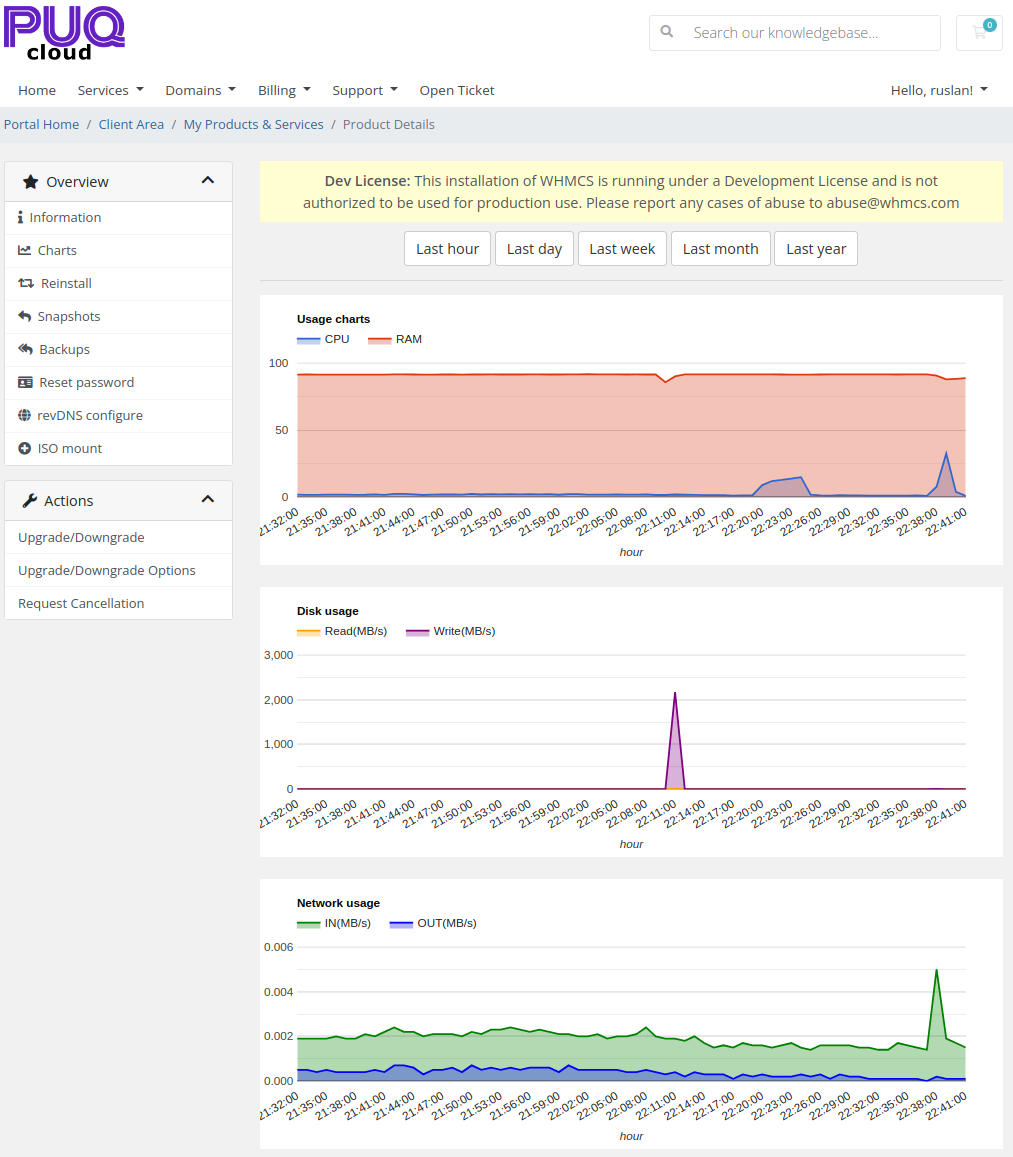Click the Backups icon in sidebar
Viewport: 1013px width, 1157px height.
pyautogui.click(x=25, y=349)
